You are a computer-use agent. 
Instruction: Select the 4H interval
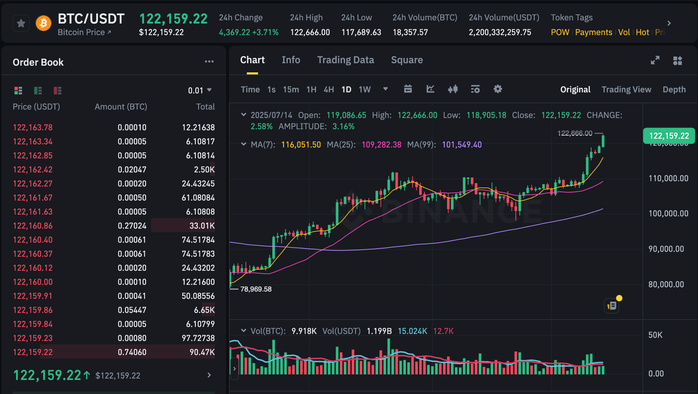pos(329,89)
